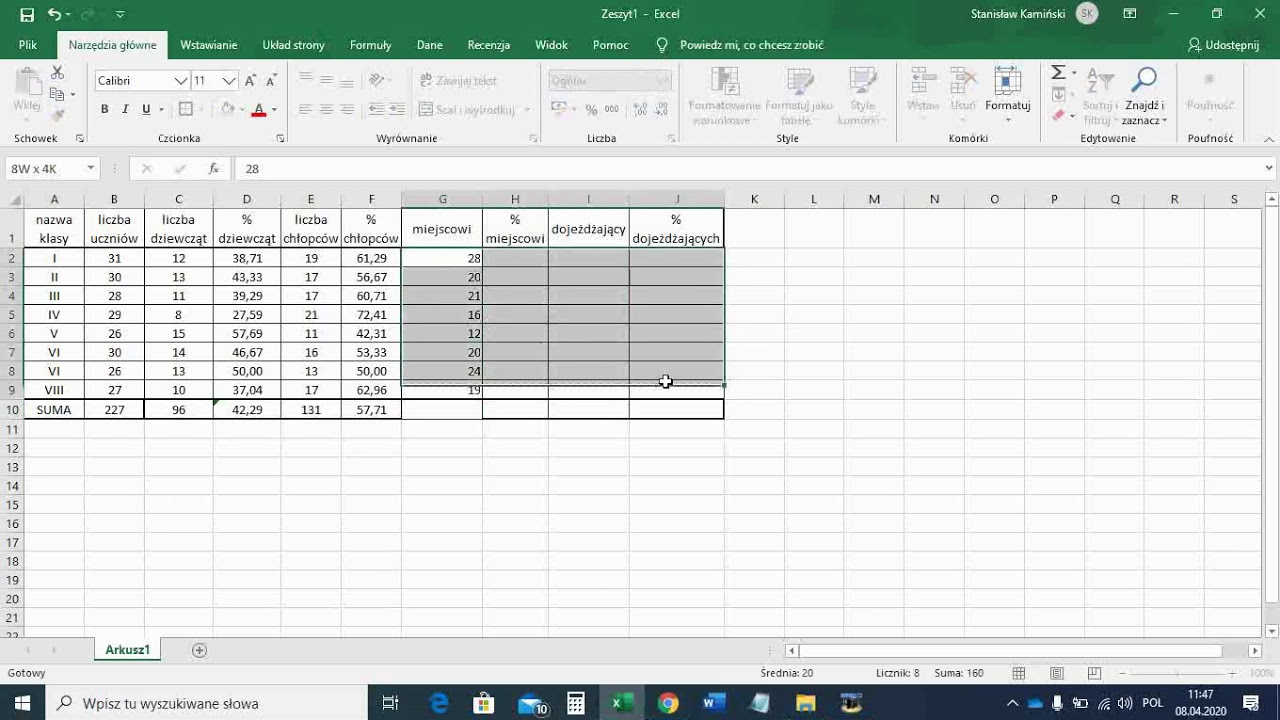The image size is (1280, 720).
Task: Add a new sheet with plus icon
Action: 199,650
